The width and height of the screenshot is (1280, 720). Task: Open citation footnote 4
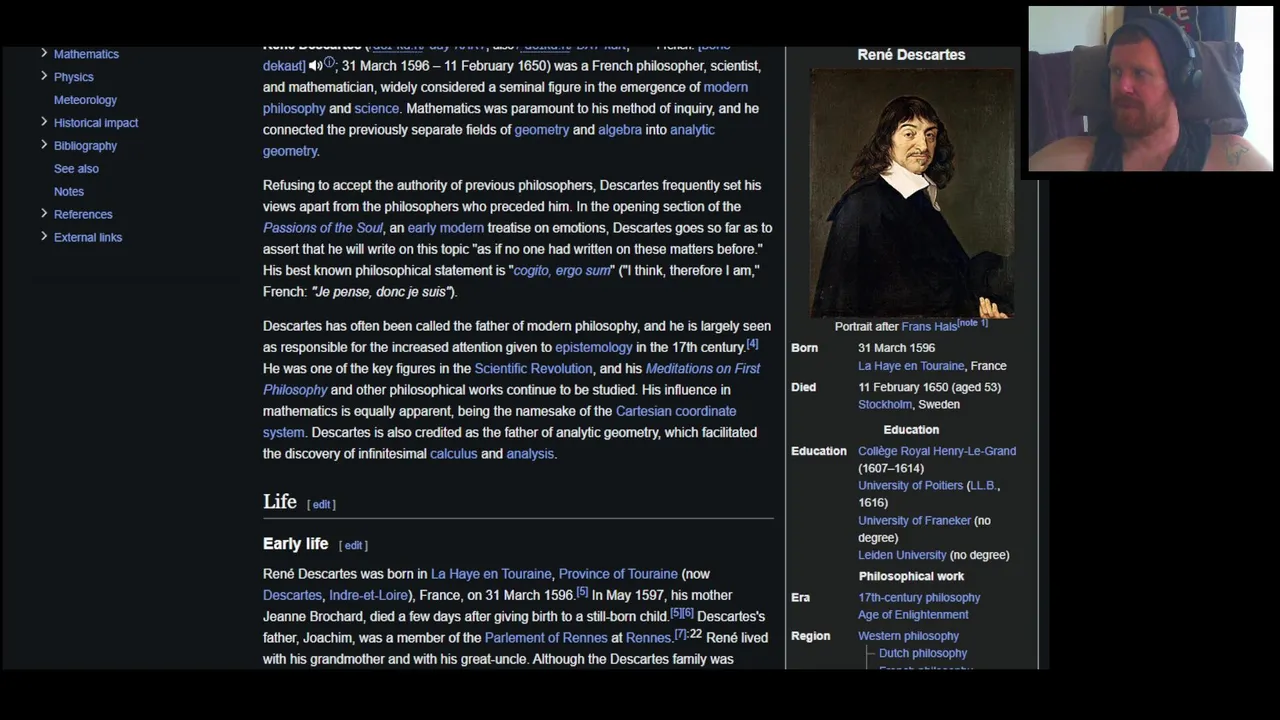pos(752,344)
